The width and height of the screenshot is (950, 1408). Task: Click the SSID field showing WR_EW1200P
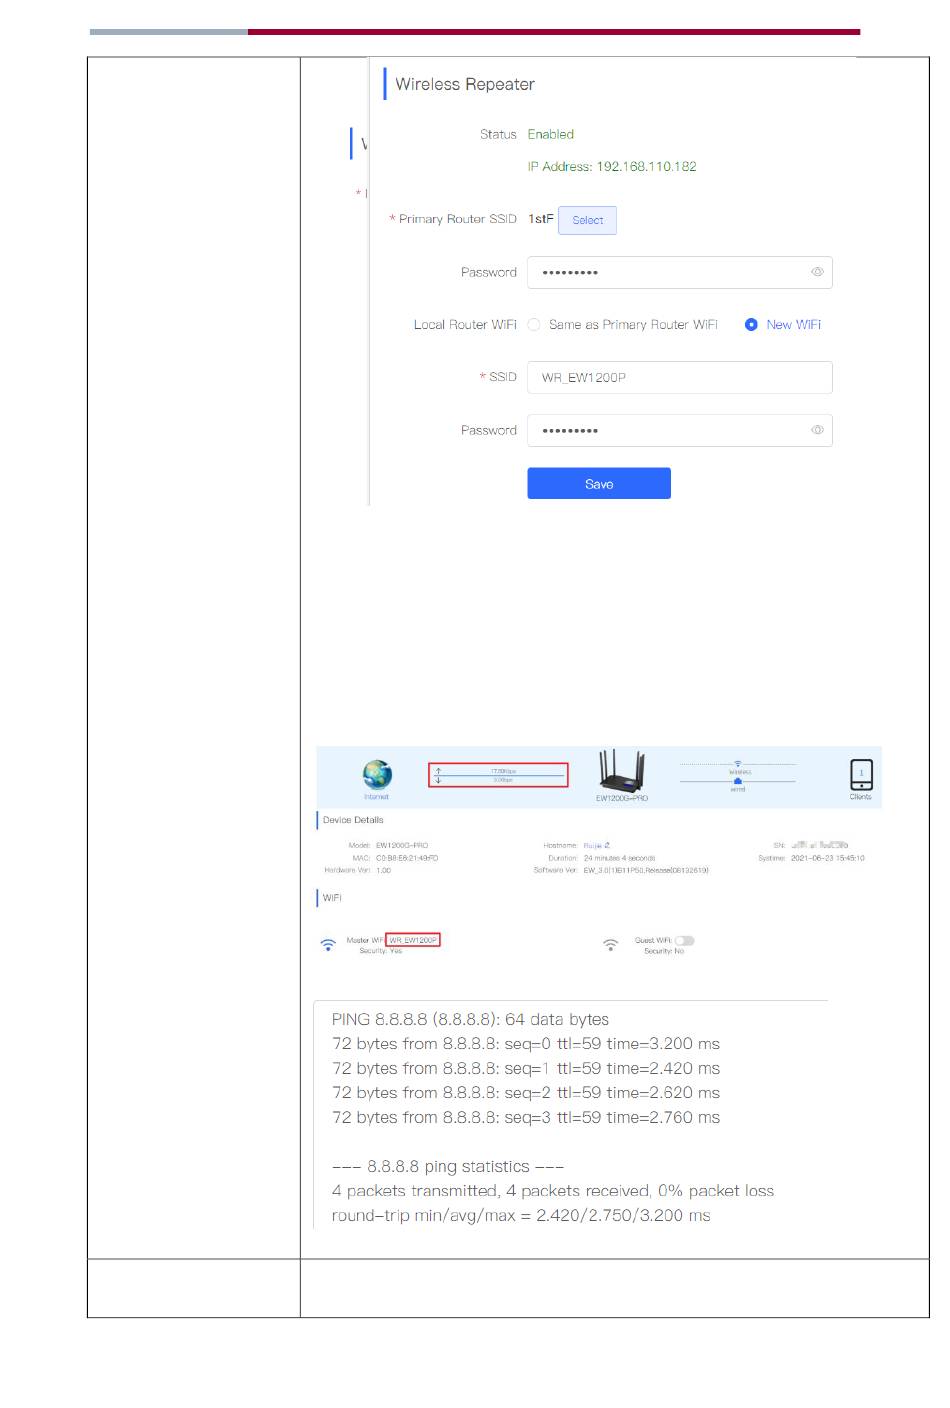(680, 377)
